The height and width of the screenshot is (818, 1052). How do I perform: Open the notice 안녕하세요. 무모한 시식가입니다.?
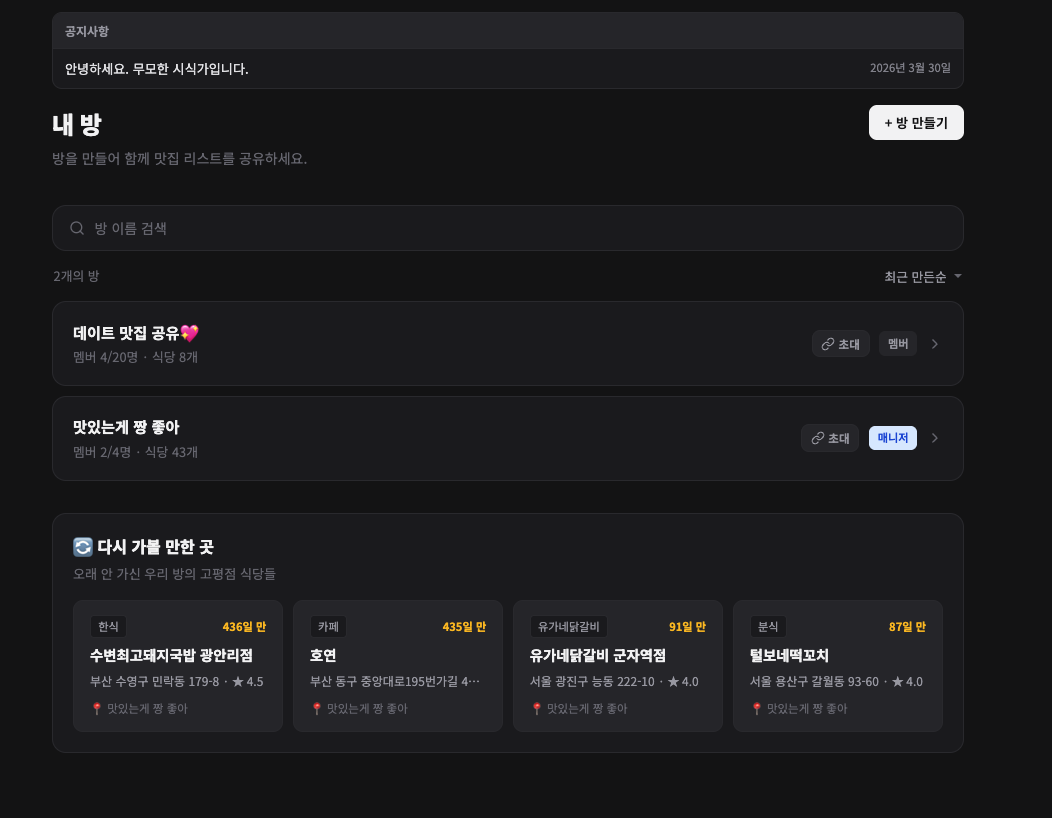[508, 68]
